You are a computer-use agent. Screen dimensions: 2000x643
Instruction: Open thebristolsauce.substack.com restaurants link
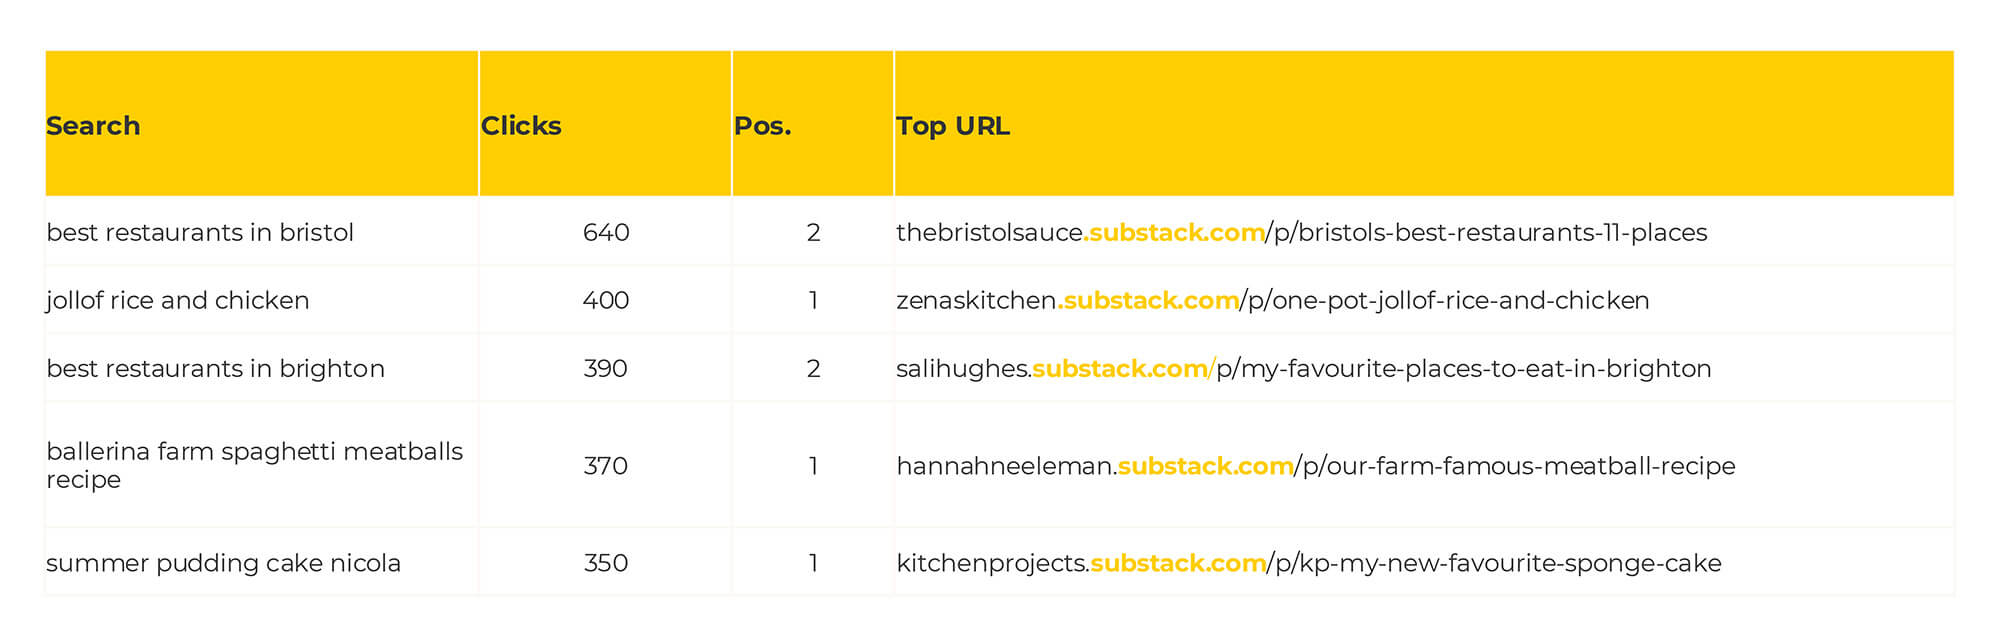click(1301, 233)
